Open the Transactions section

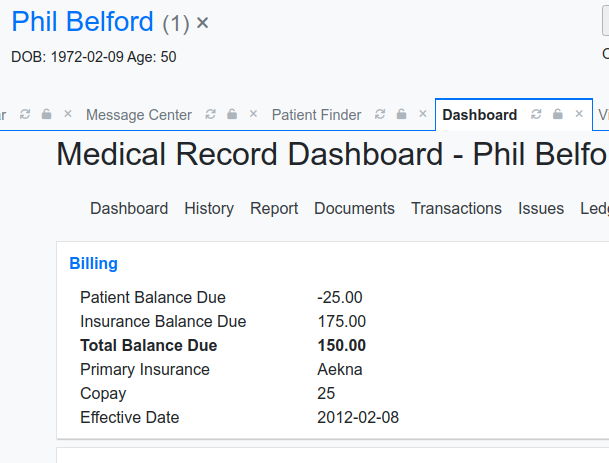[456, 209]
